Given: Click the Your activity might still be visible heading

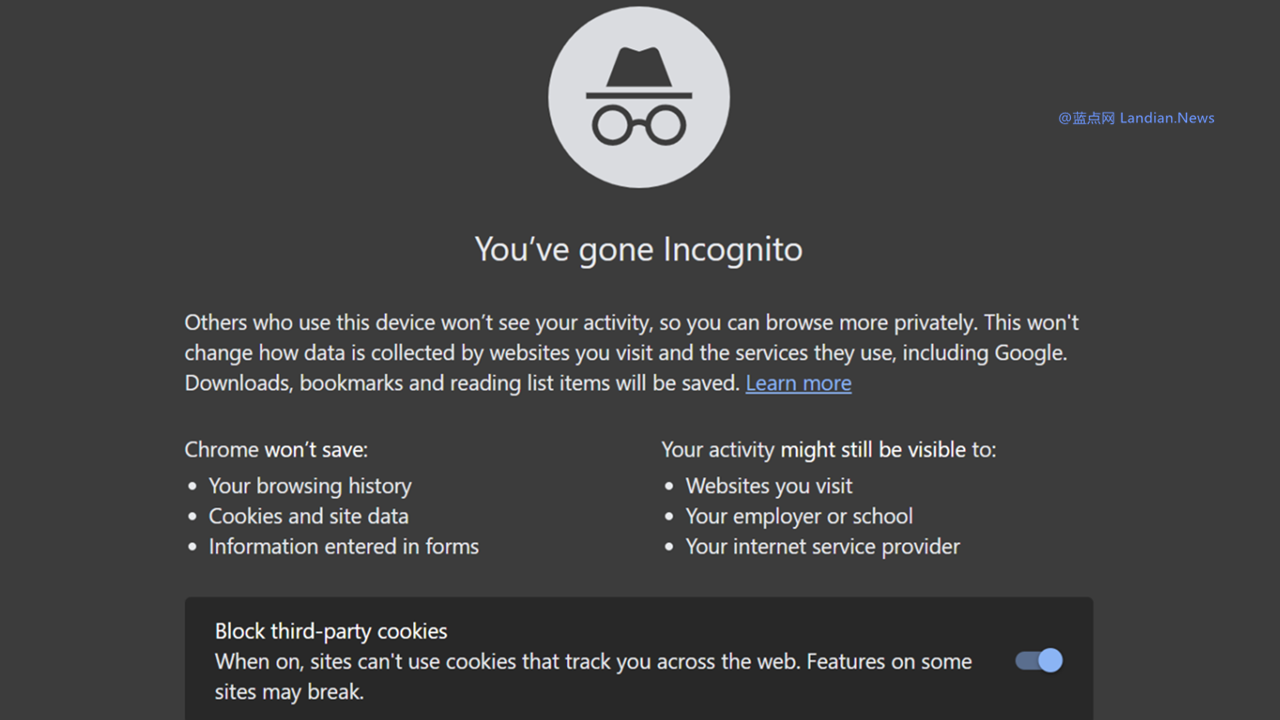Looking at the screenshot, I should coord(829,450).
